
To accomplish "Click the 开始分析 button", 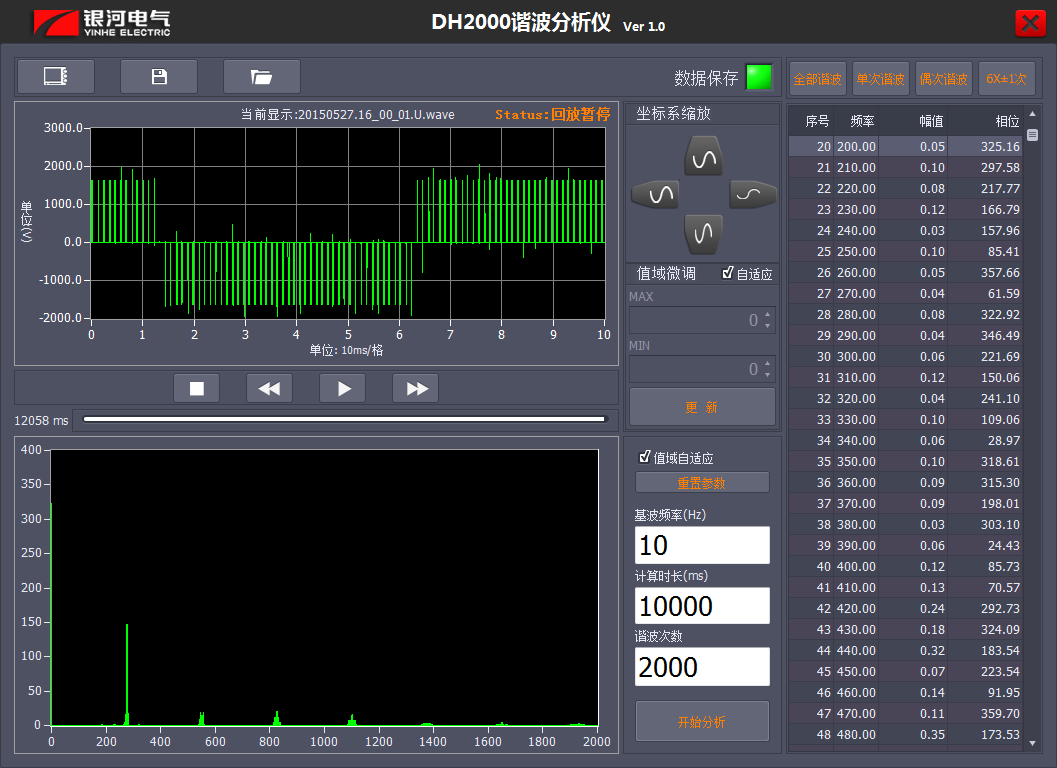I will click(x=702, y=721).
